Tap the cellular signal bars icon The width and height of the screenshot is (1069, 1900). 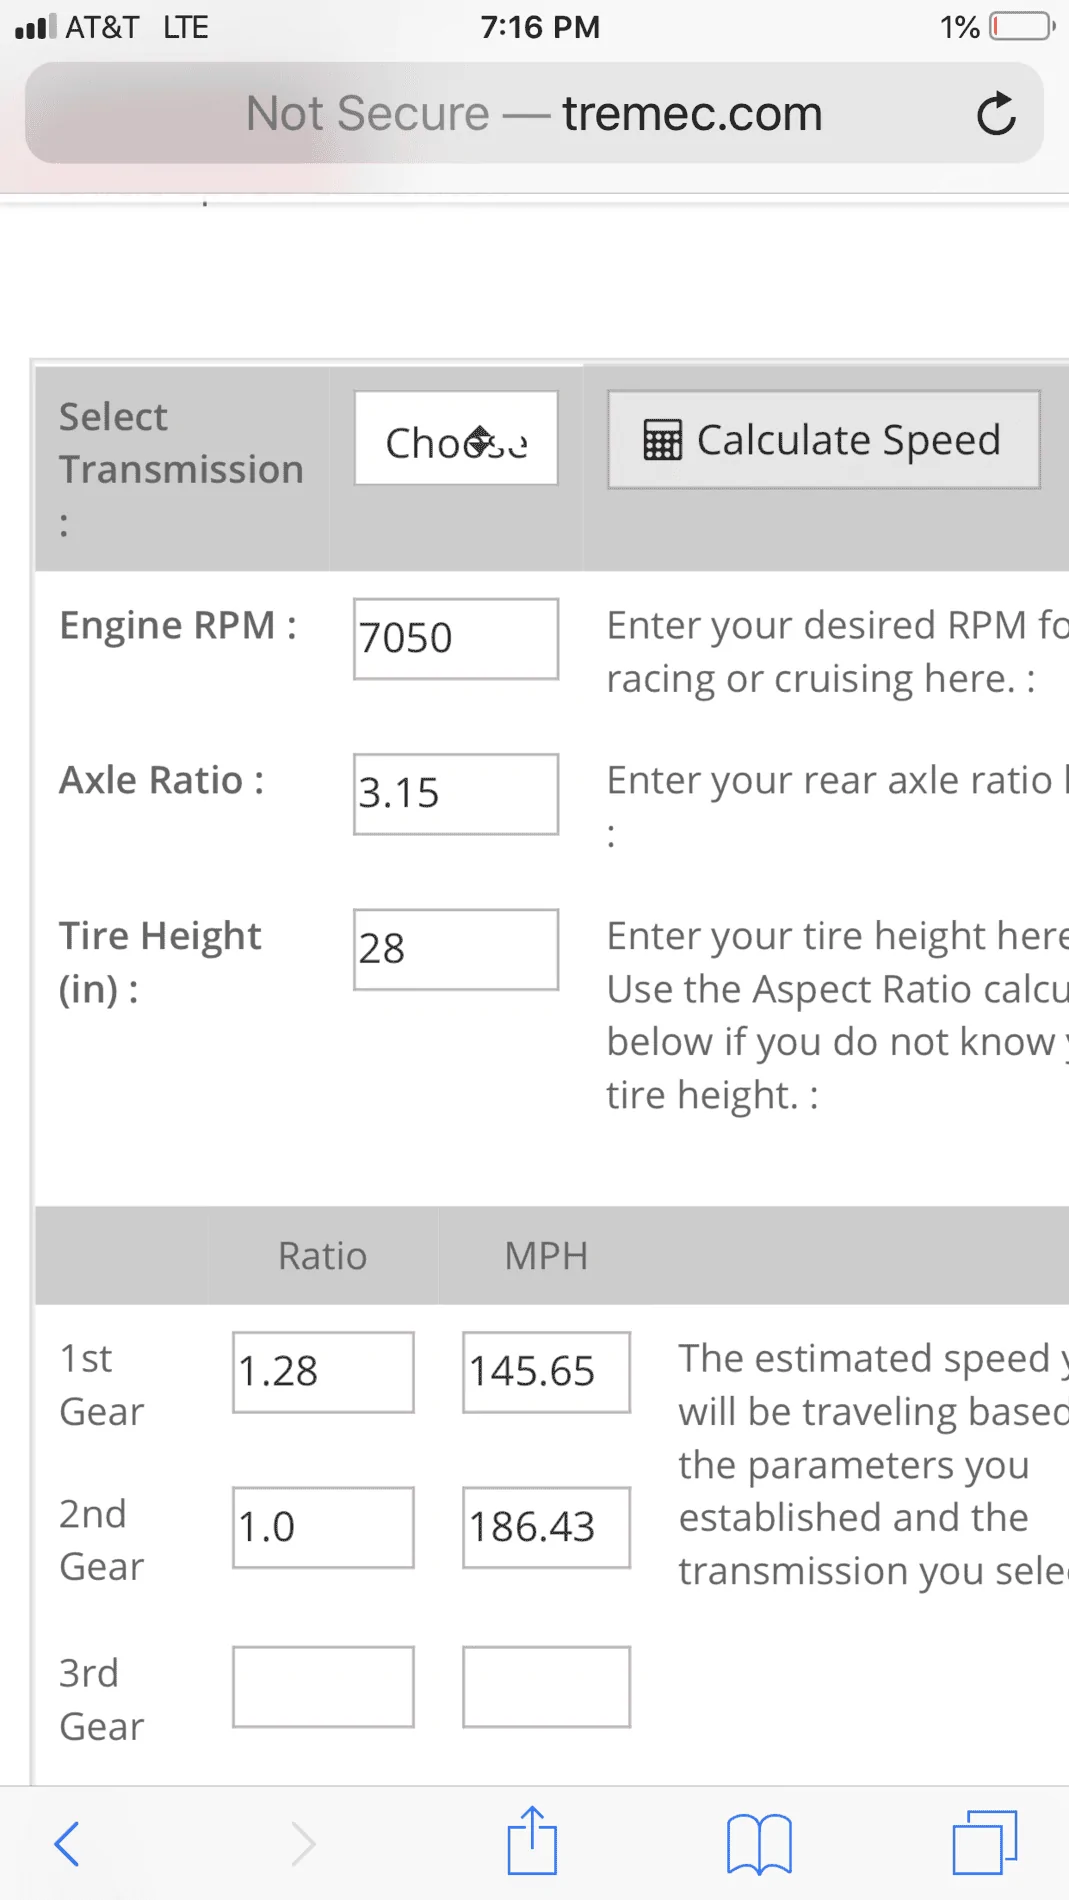[36, 26]
